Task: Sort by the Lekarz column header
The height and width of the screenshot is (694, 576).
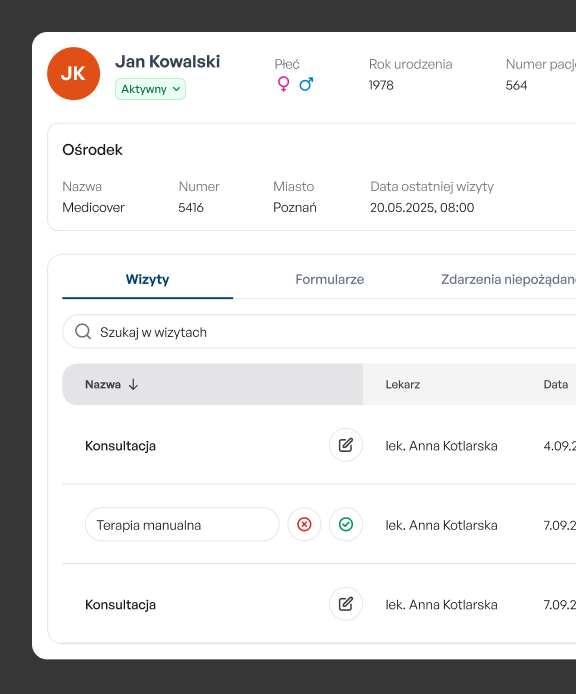Action: click(402, 384)
